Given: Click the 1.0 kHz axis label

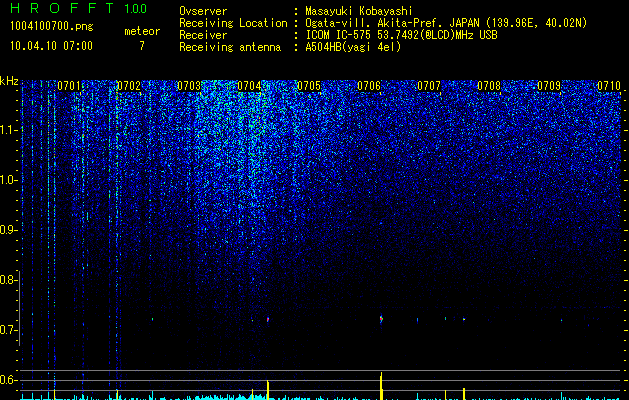Looking at the screenshot, I should pyautogui.click(x=9, y=180).
